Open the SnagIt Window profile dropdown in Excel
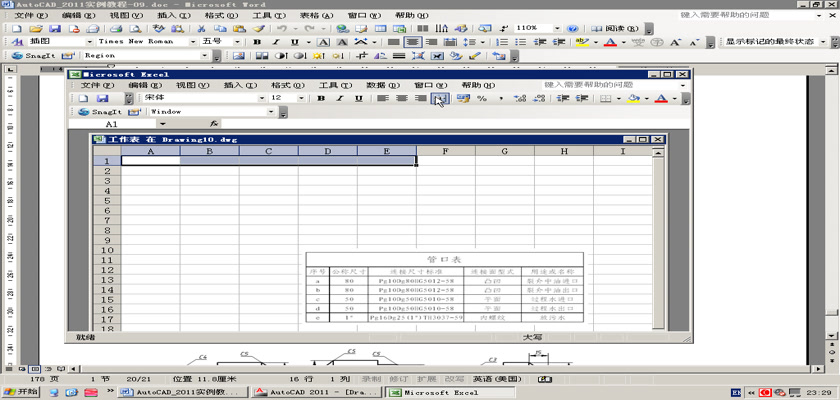Screen dimensions: 840x400 [271, 112]
